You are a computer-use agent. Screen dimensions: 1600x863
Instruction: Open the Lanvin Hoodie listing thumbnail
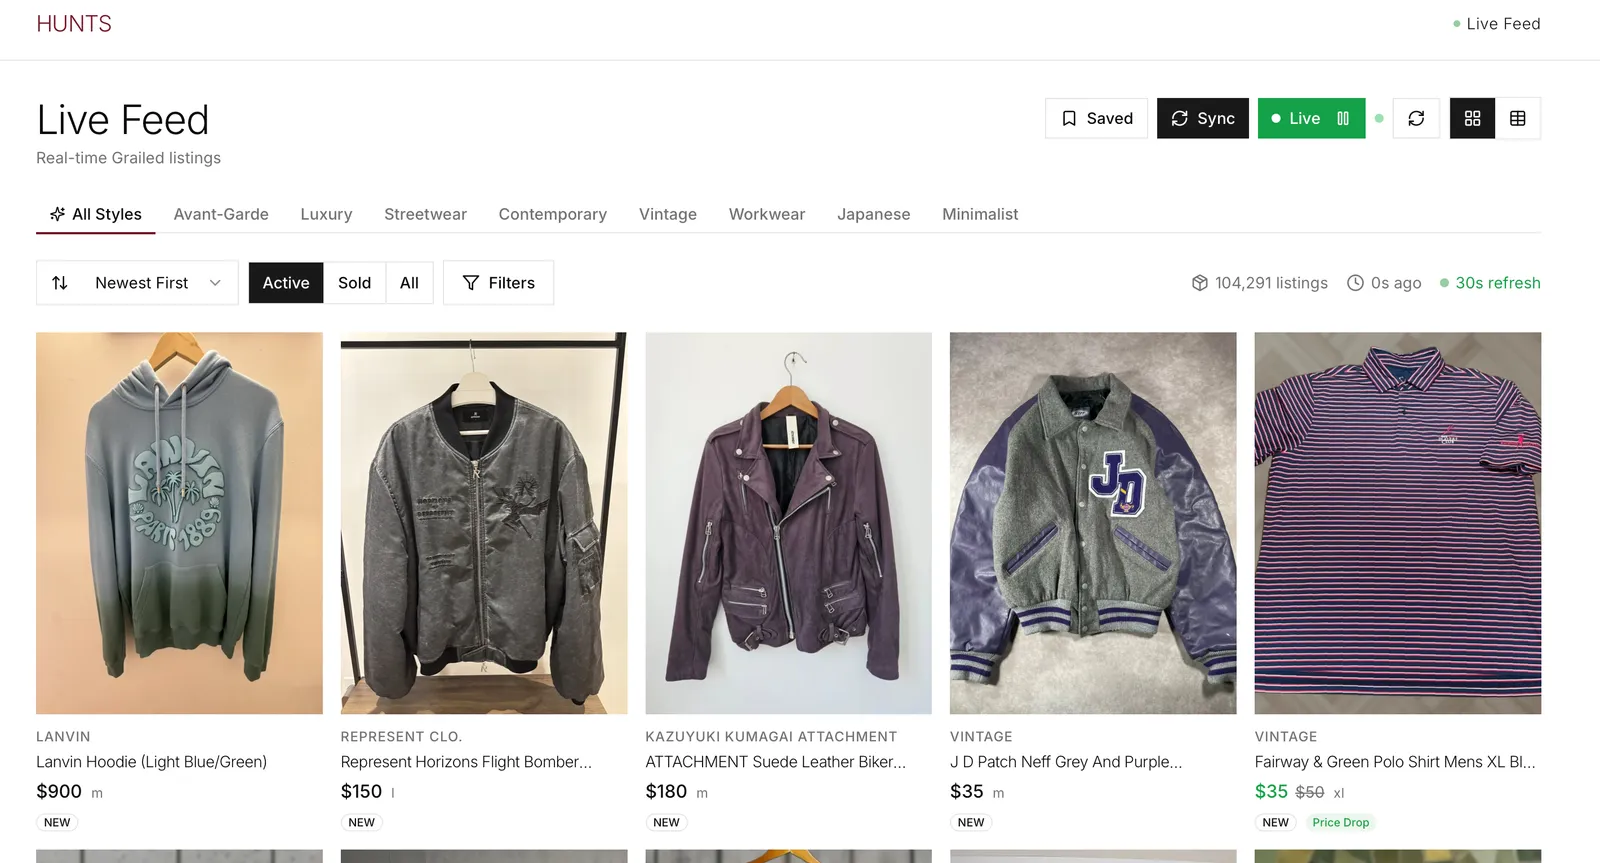click(179, 522)
